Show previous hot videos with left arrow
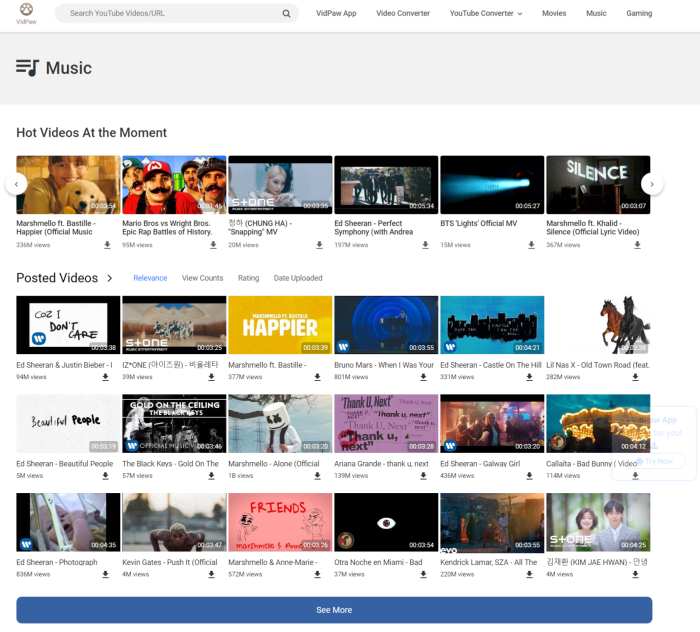 (17, 184)
